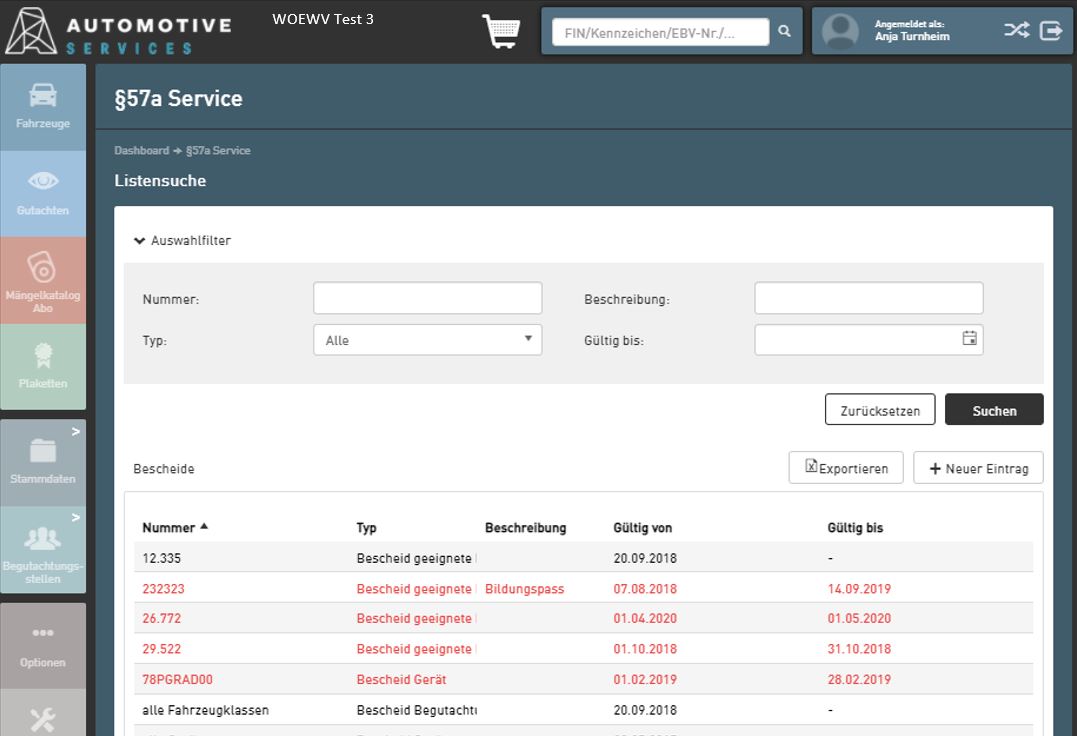This screenshot has width=1077, height=736.
Task: Collapse the Auswahlfilter section
Action: tap(182, 241)
